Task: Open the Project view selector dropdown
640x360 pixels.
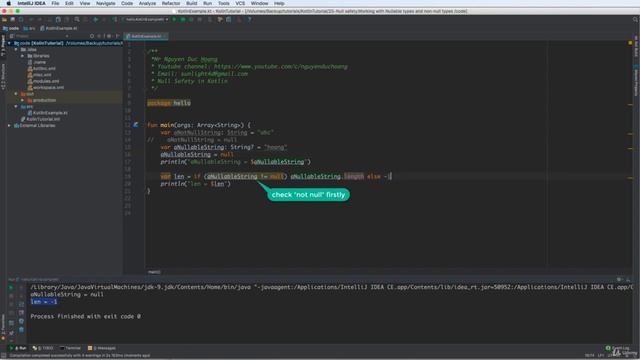Action: (x=39, y=36)
